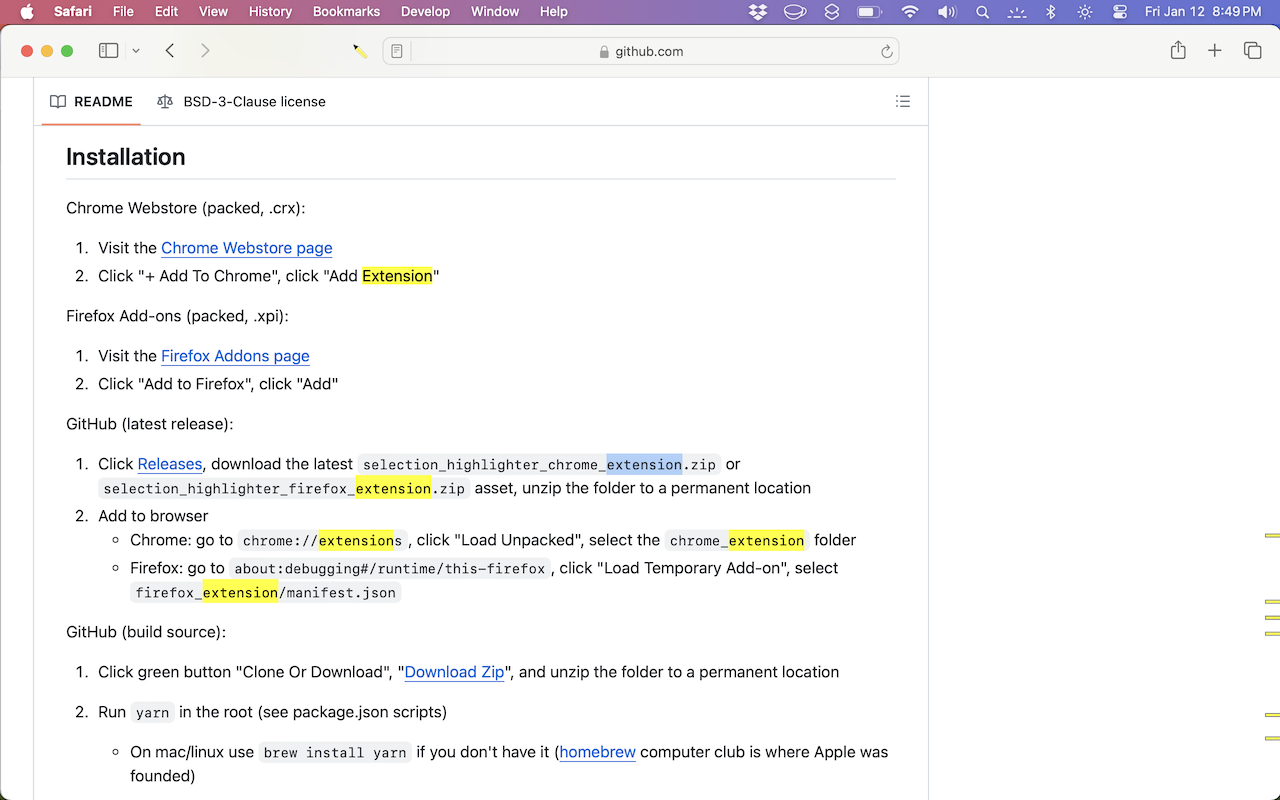Select the README tab
The width and height of the screenshot is (1280, 800).
pos(91,101)
